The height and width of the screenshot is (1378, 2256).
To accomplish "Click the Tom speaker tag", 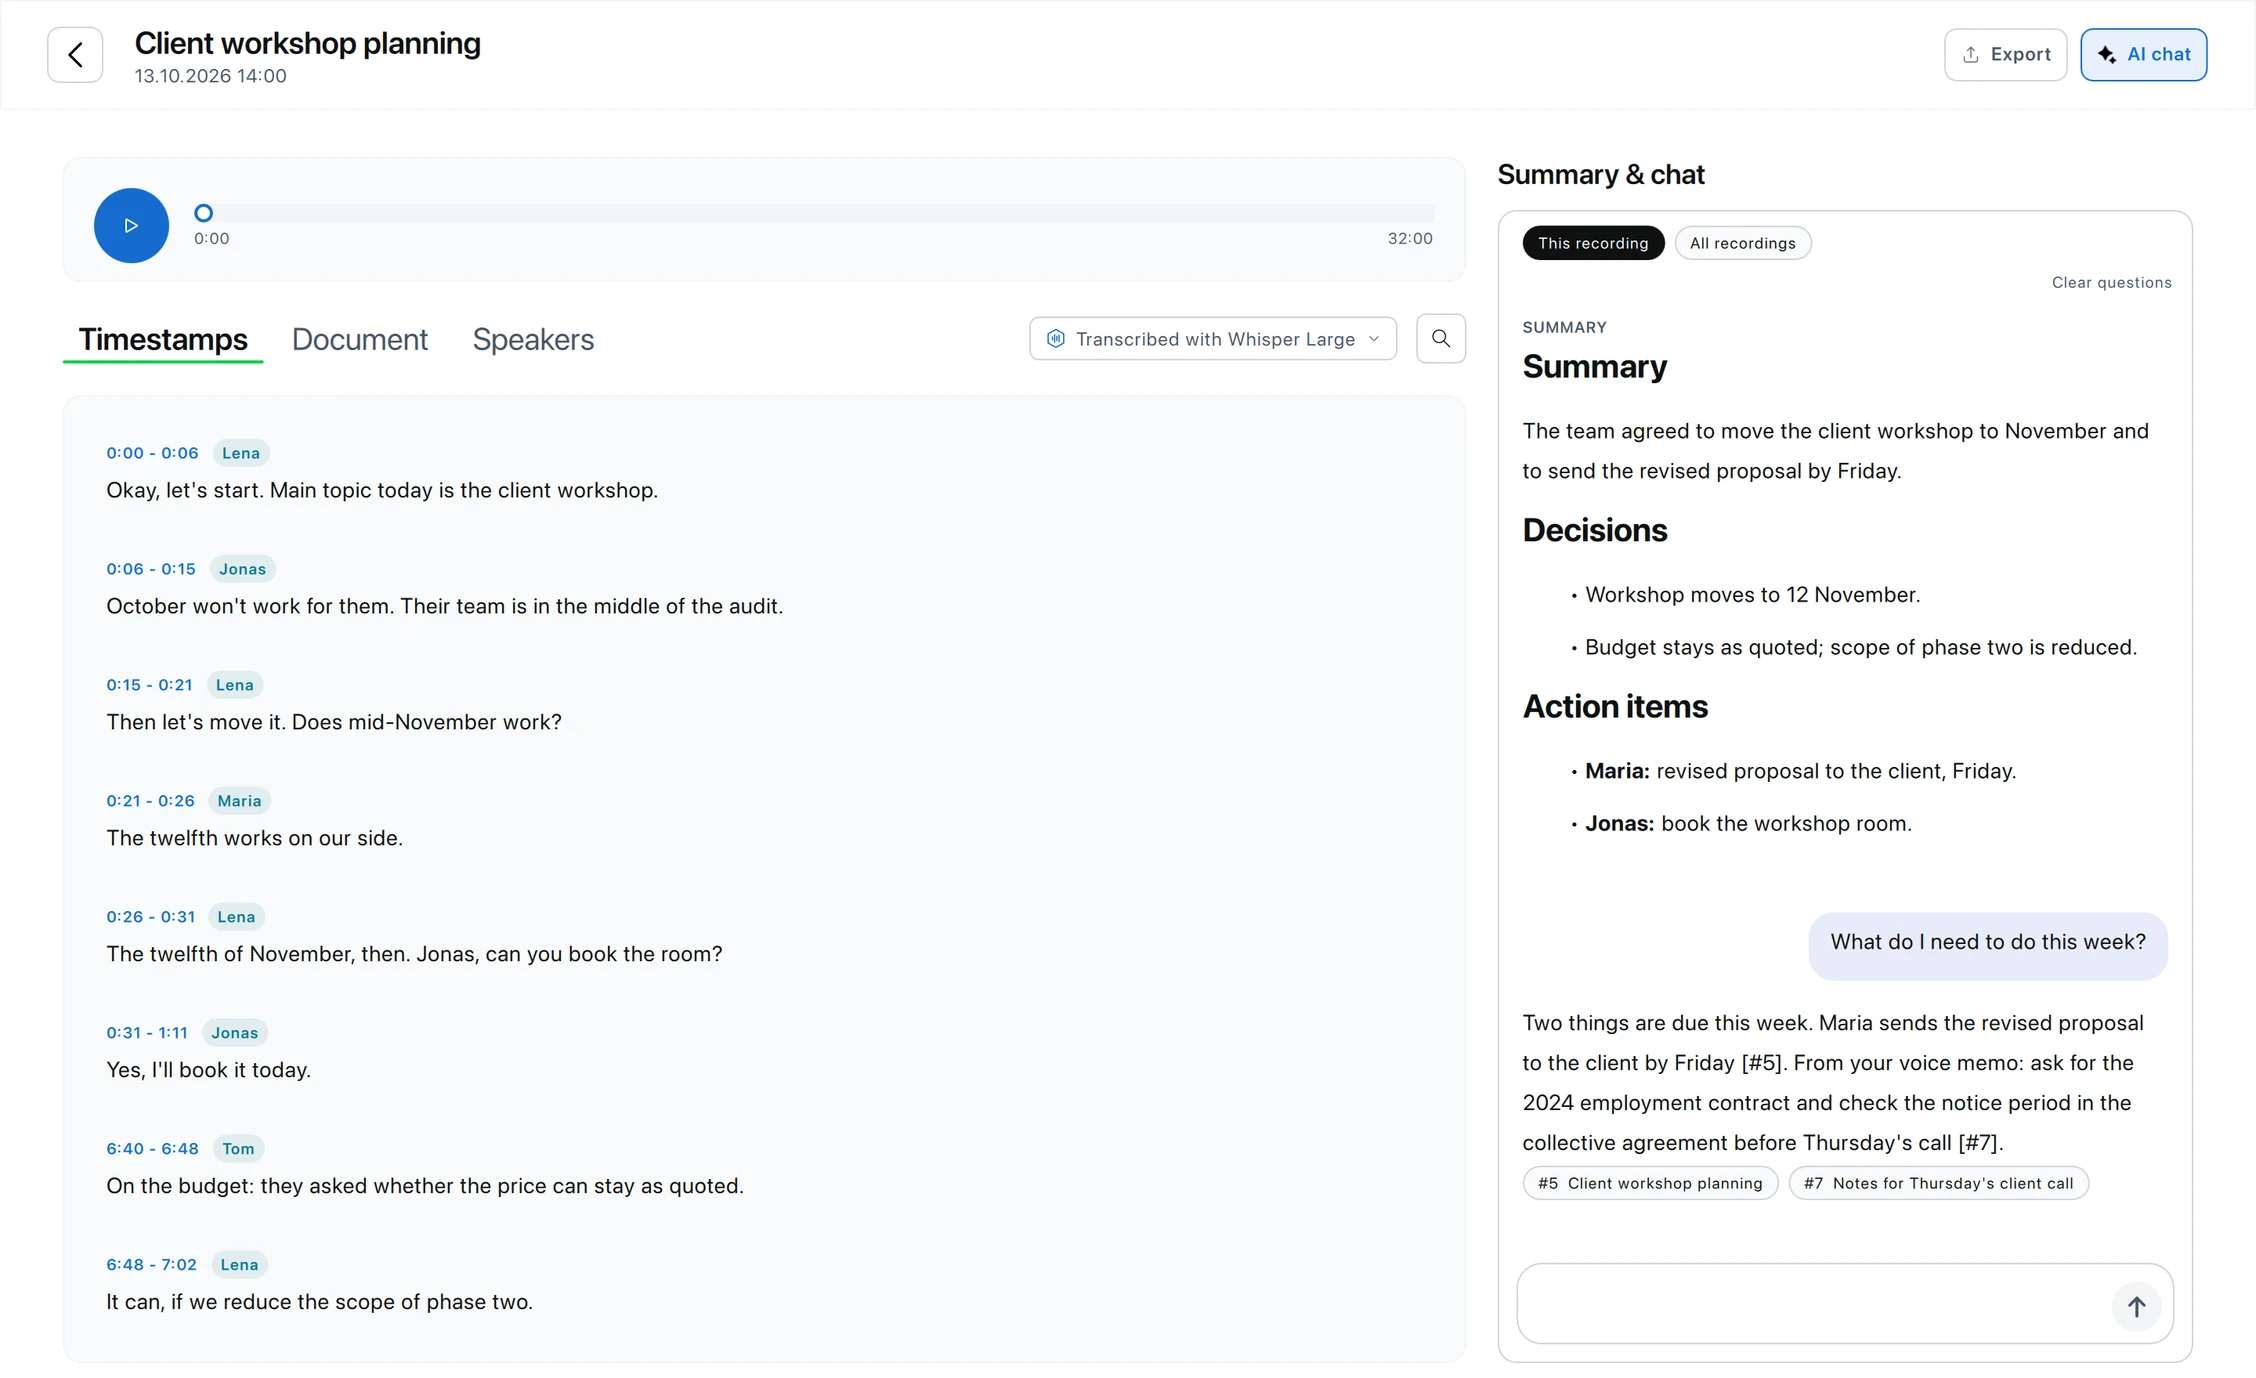I will tap(238, 1149).
